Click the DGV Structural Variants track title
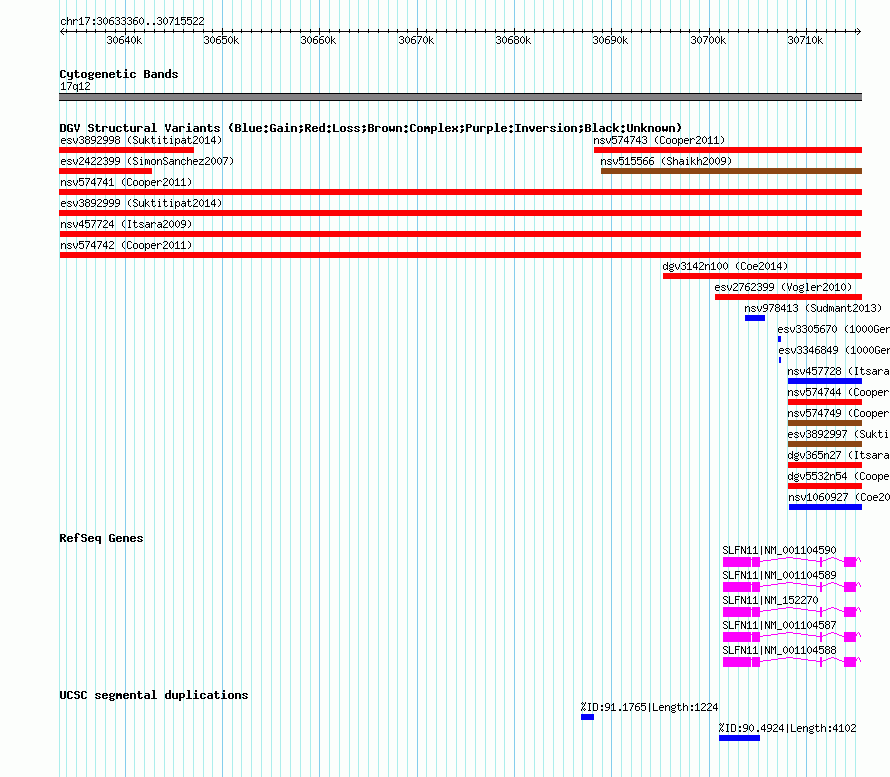This screenshot has height=777, width=890. [x=370, y=128]
